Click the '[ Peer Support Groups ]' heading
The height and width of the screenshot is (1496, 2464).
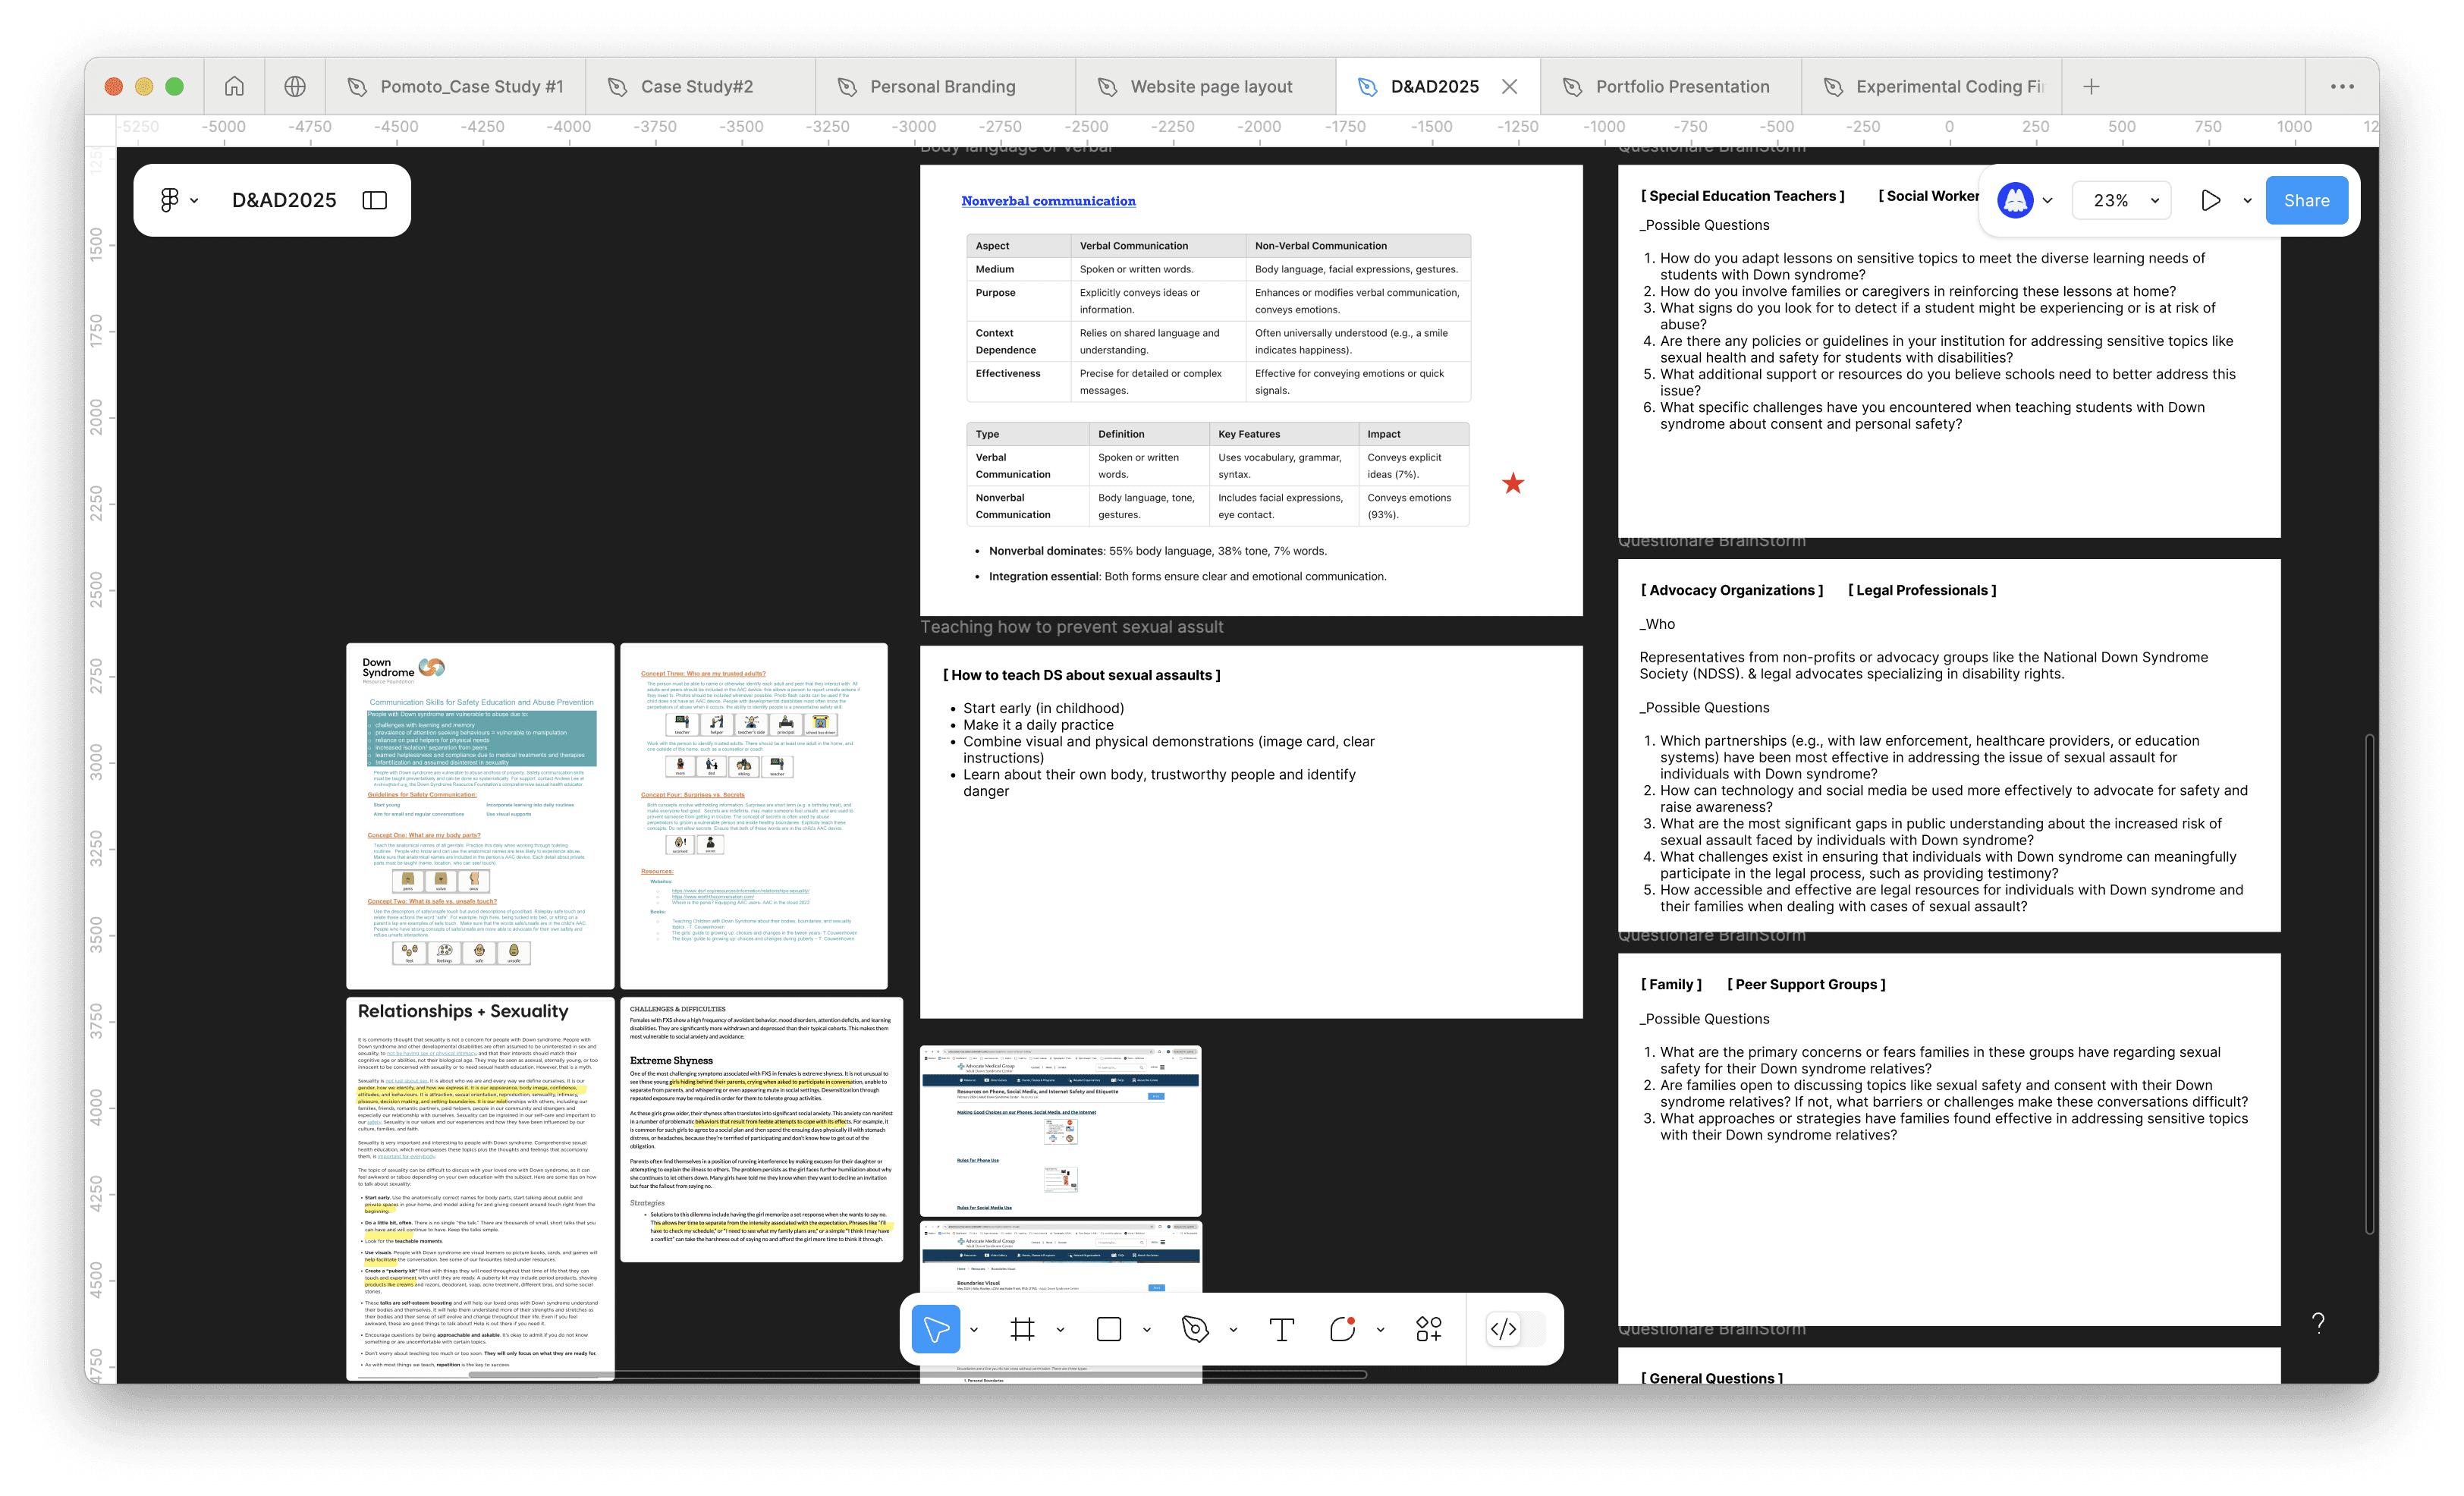1806,984
